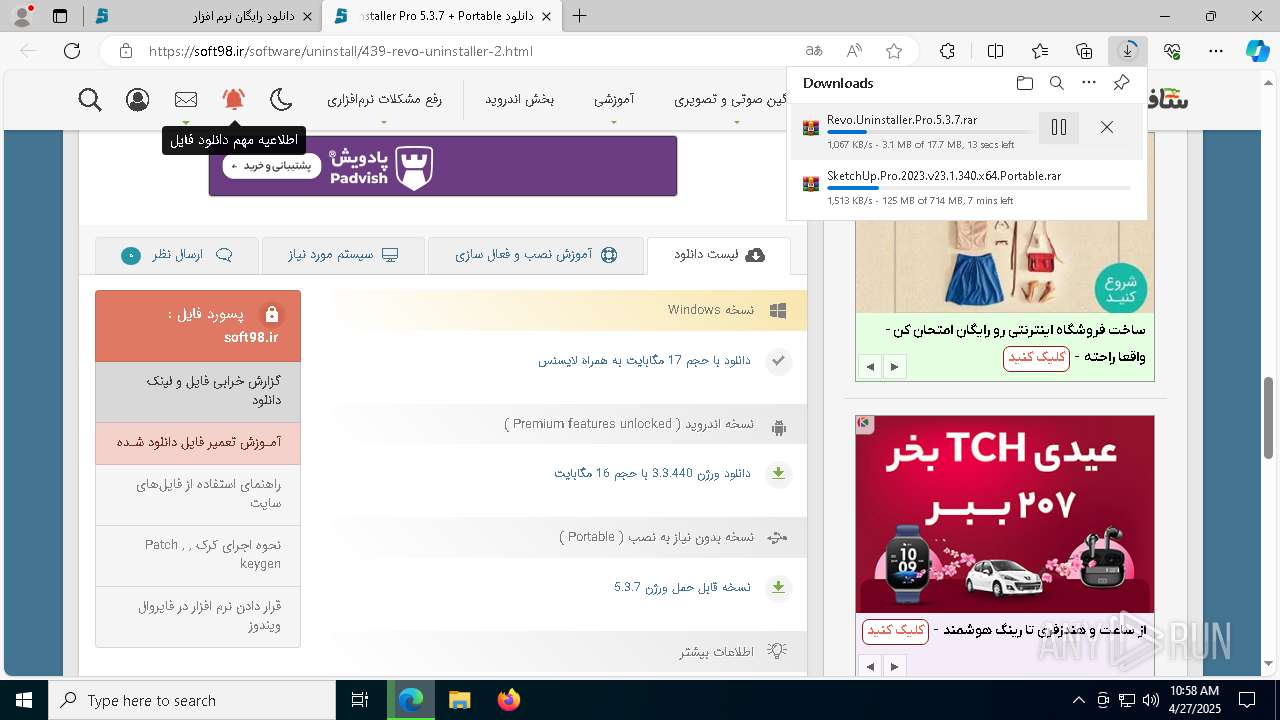Click Windows Start button
The height and width of the screenshot is (720, 1280).
click(x=24, y=700)
